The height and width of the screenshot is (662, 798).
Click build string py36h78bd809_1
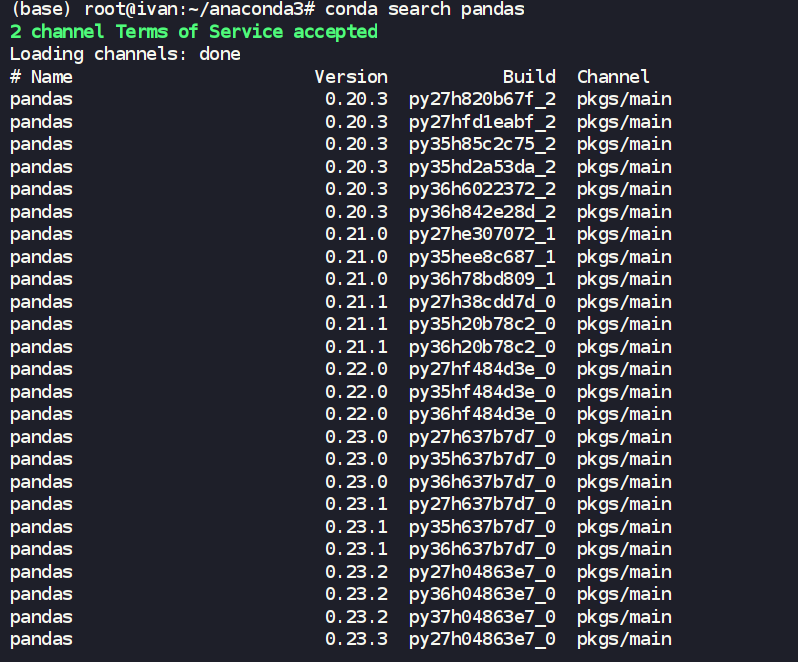(x=482, y=279)
